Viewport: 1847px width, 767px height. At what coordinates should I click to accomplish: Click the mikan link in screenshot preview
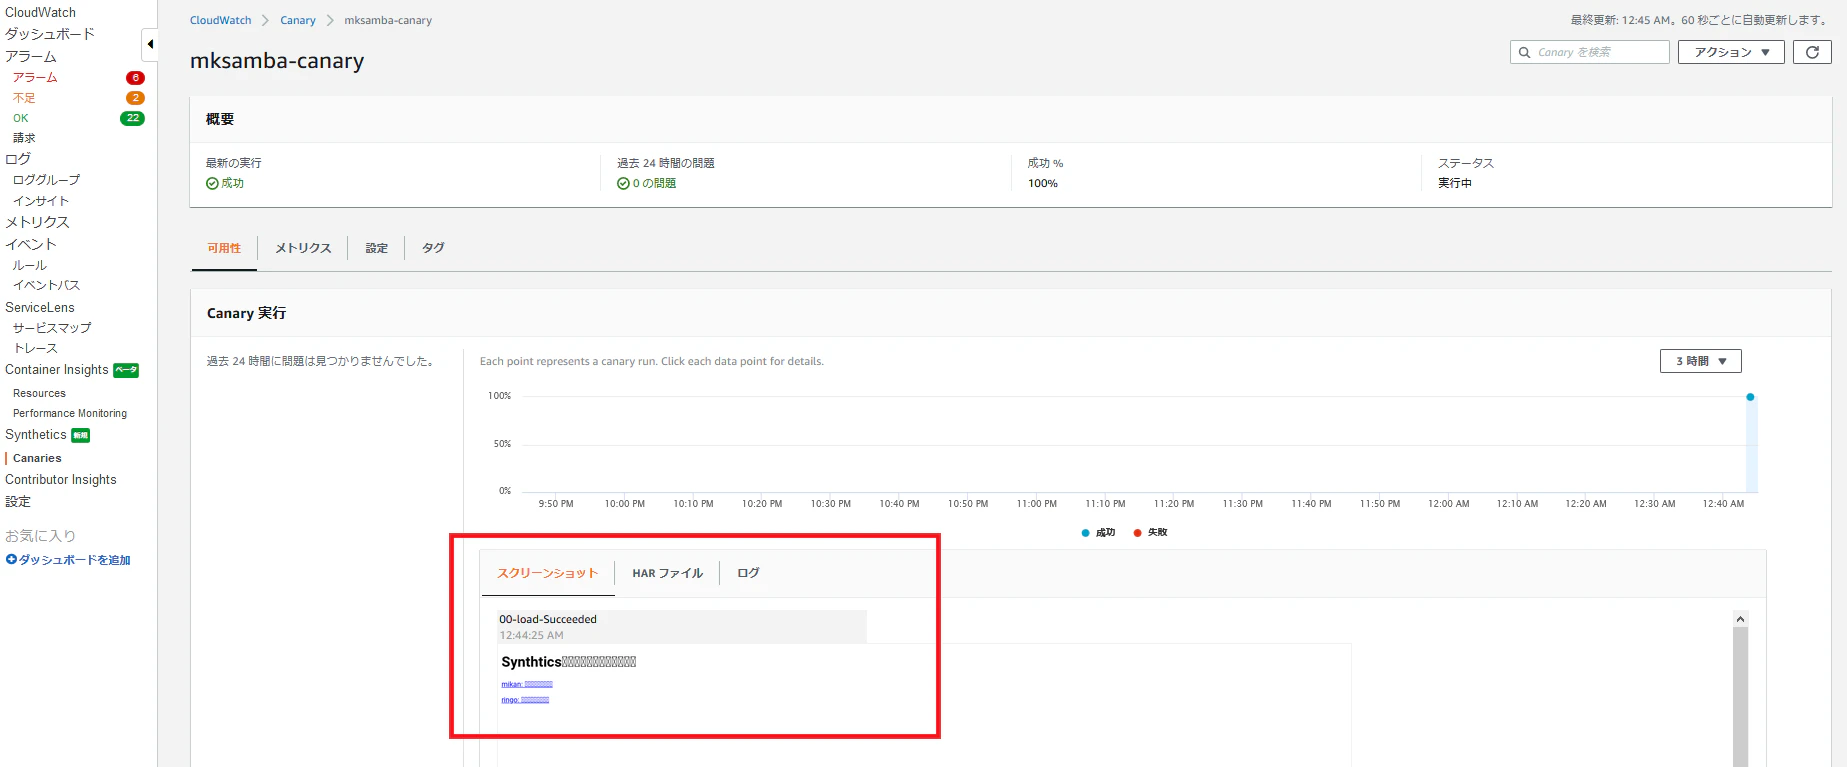pyautogui.click(x=527, y=684)
